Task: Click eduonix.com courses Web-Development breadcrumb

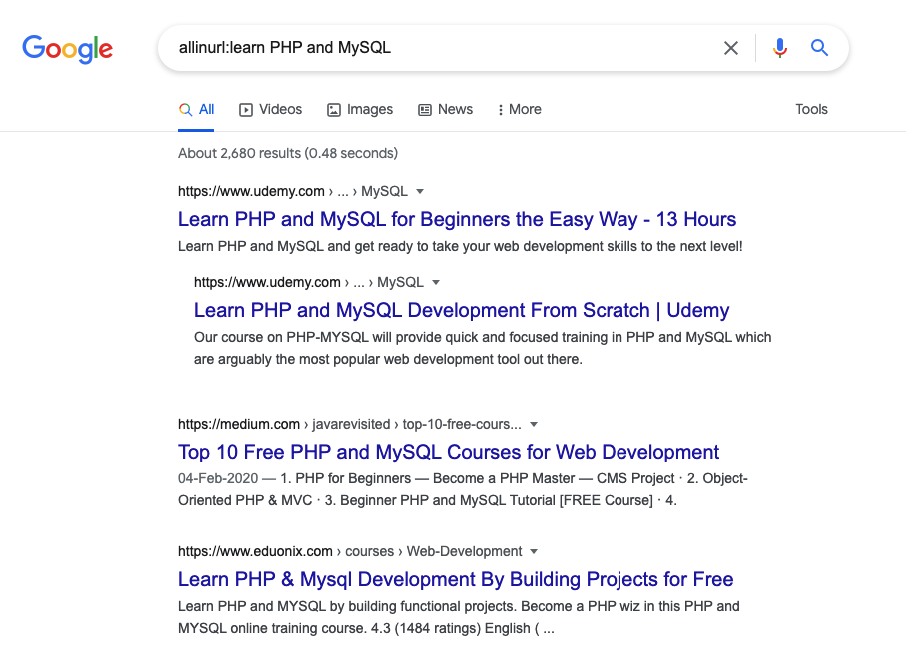Action: [350, 551]
